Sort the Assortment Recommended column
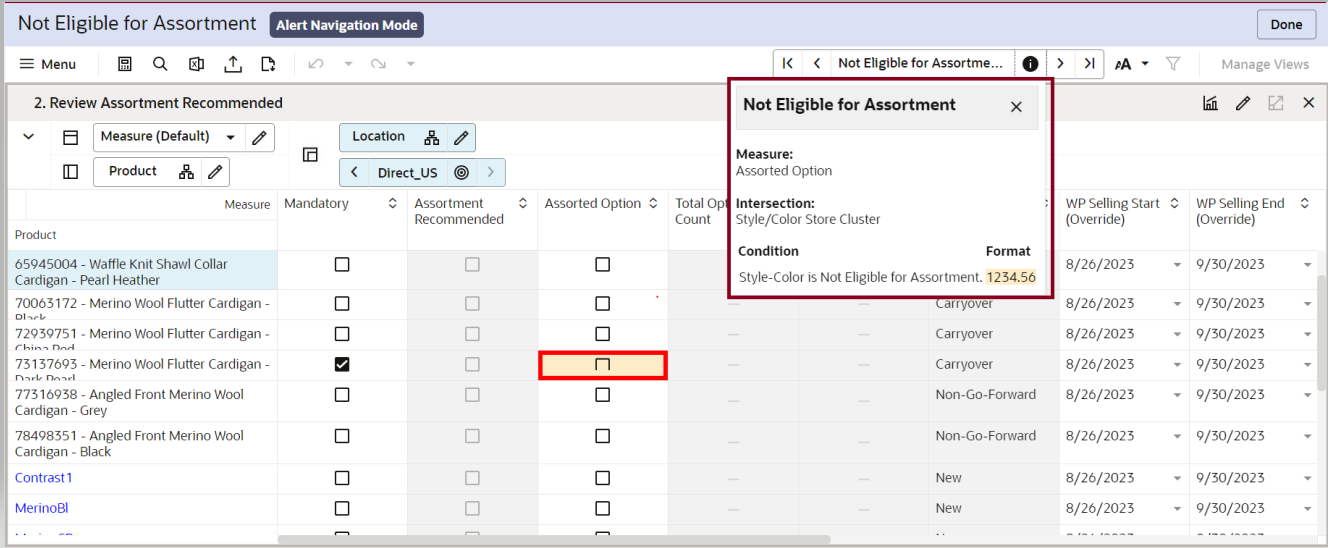This screenshot has width=1328, height=548. [522, 203]
